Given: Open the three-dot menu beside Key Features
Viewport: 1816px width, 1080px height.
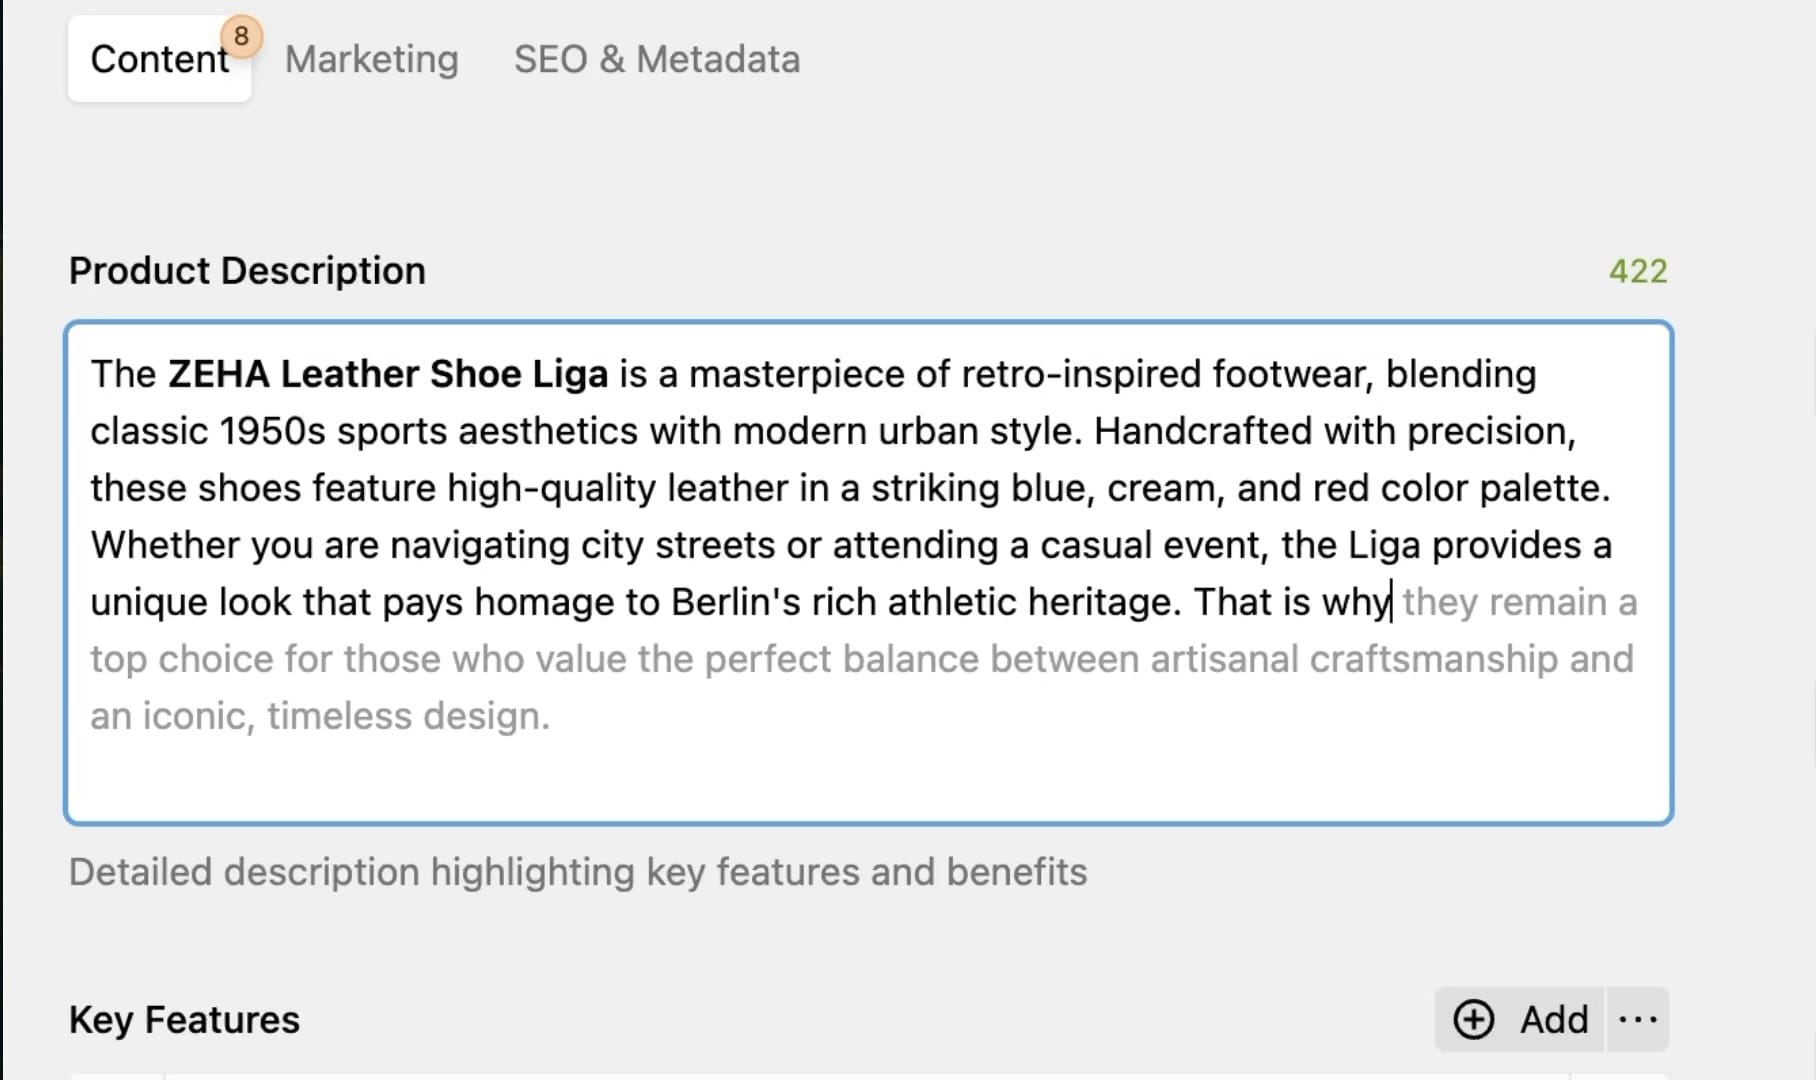Looking at the screenshot, I should pos(1637,1019).
